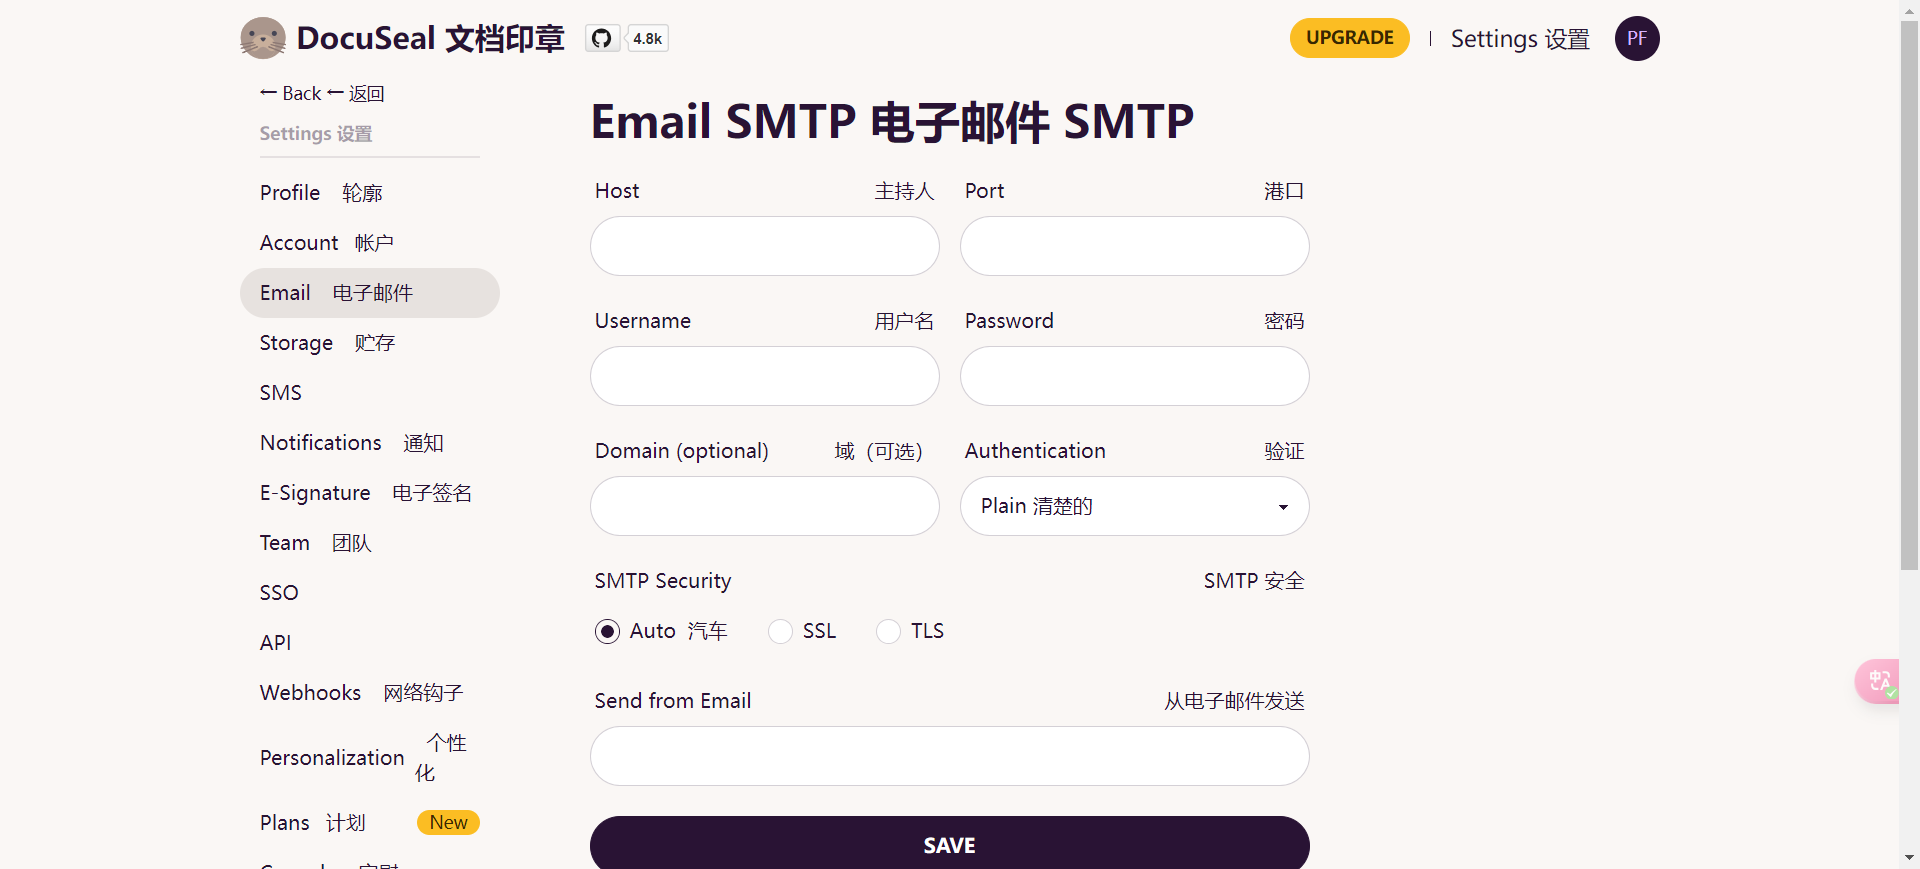Screen dimensions: 1920x869
Task: Open the Plans page marked New
Action: (285, 823)
